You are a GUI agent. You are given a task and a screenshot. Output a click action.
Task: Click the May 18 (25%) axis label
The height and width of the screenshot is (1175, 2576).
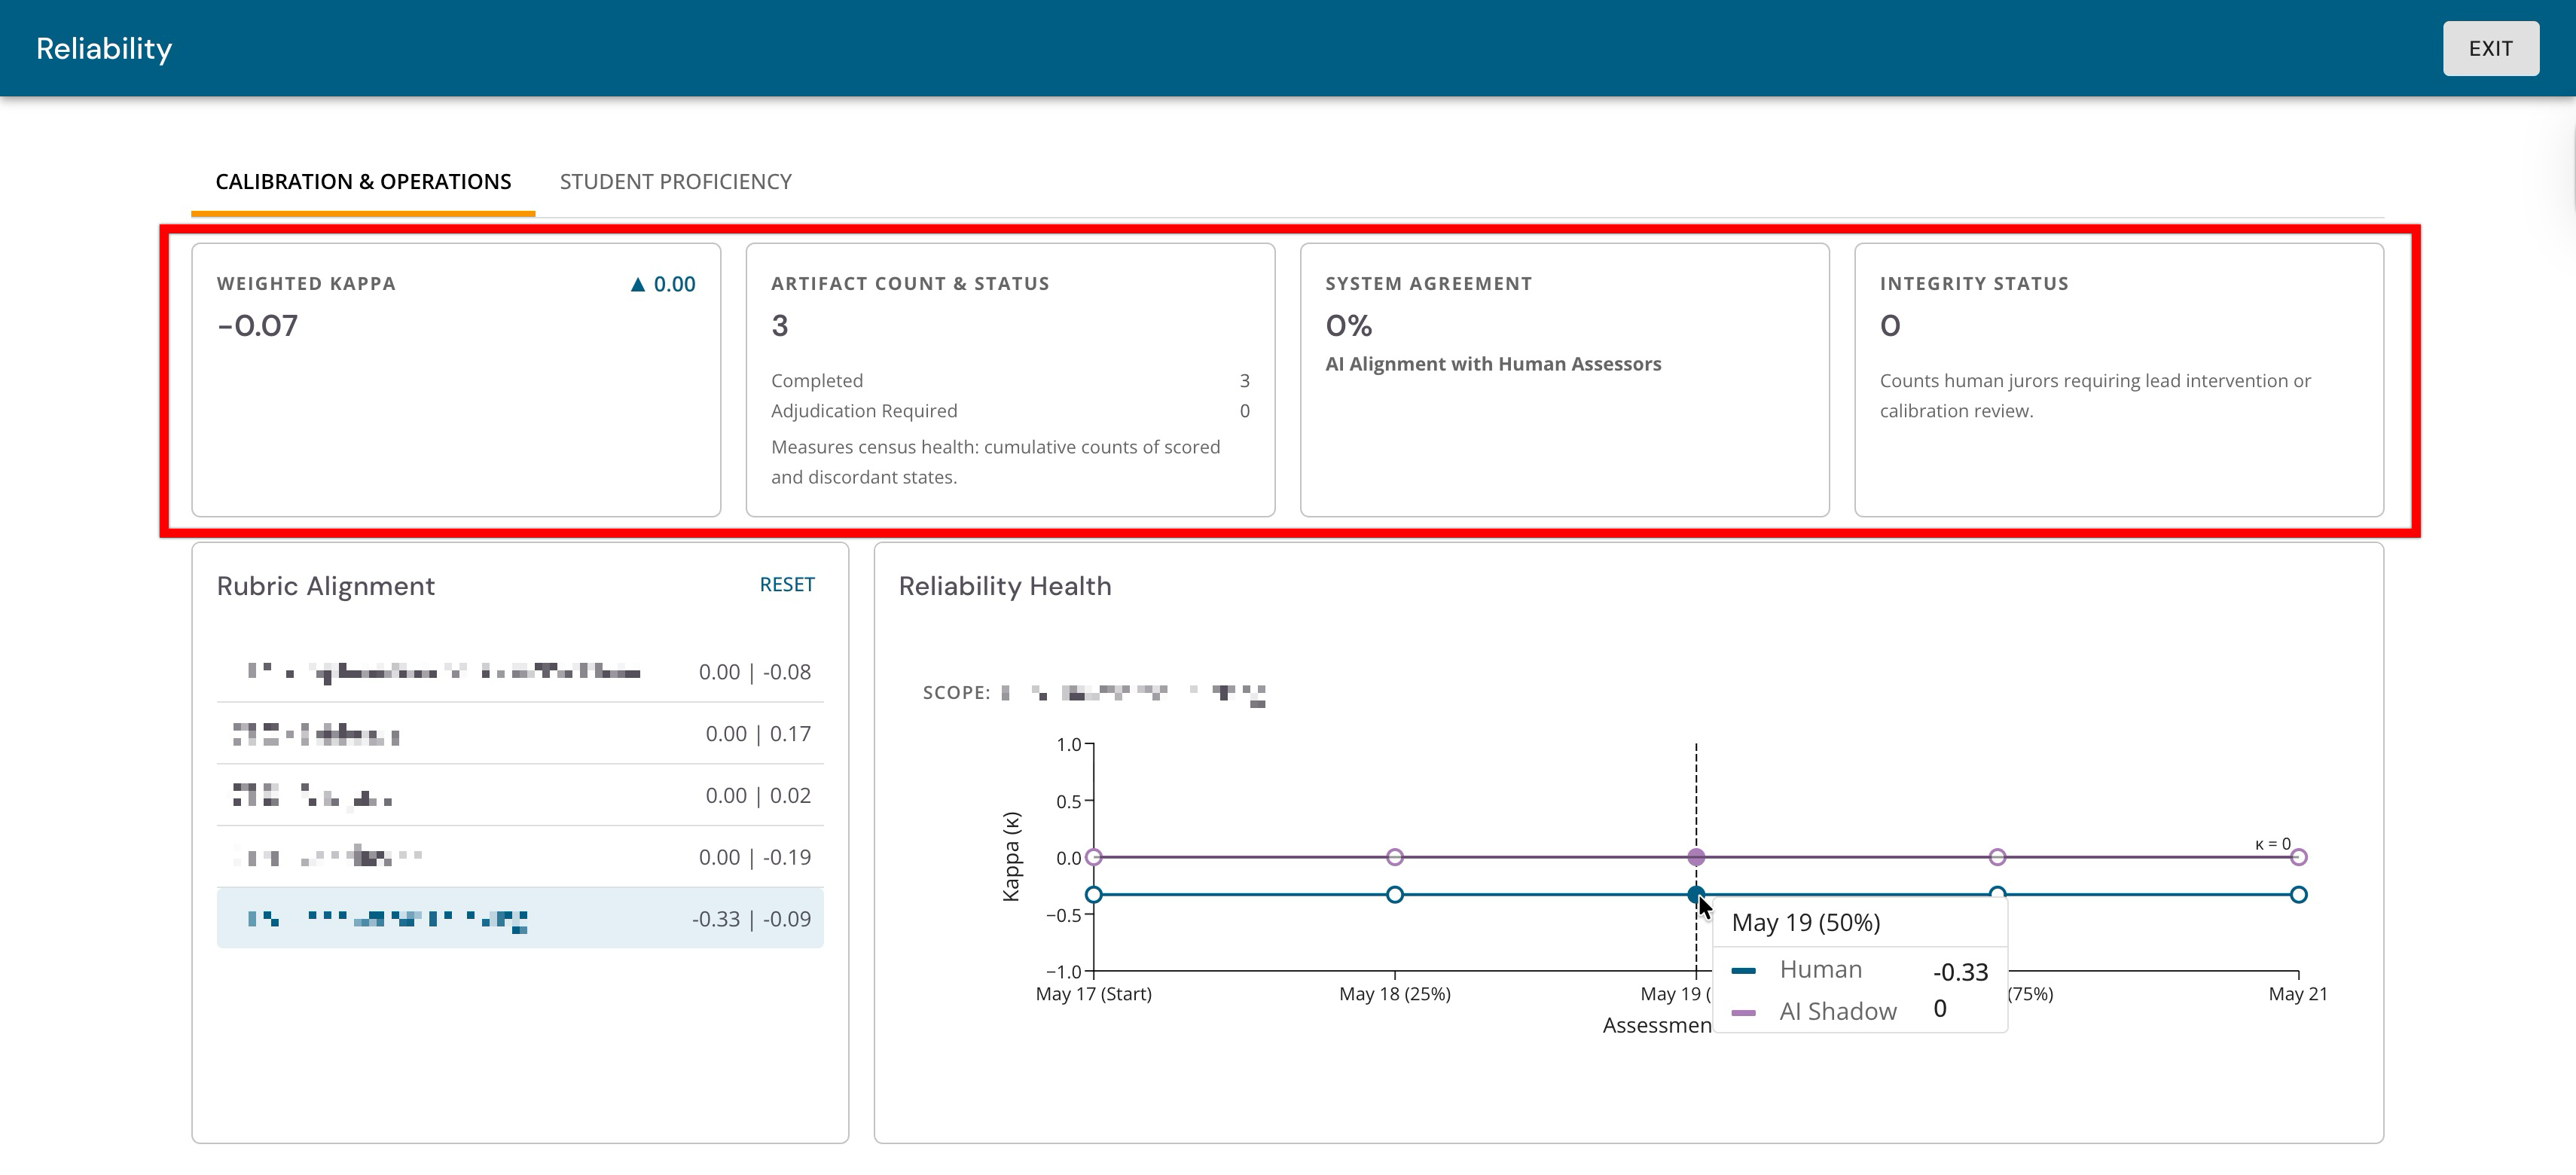(1395, 994)
